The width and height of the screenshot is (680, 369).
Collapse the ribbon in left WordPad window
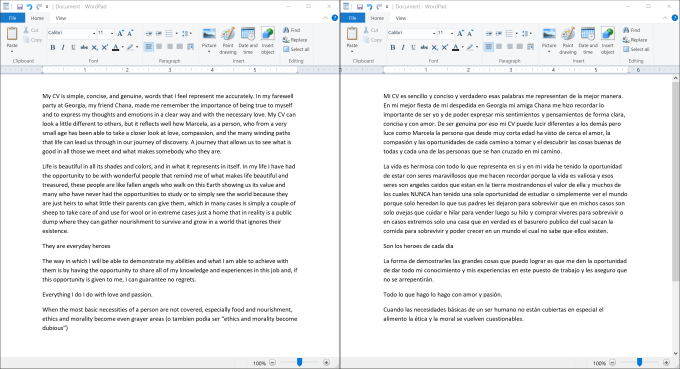(x=325, y=18)
